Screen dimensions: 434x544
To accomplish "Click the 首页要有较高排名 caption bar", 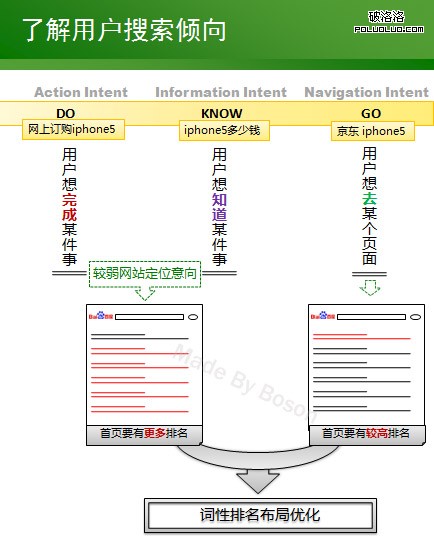I will 367,434.
